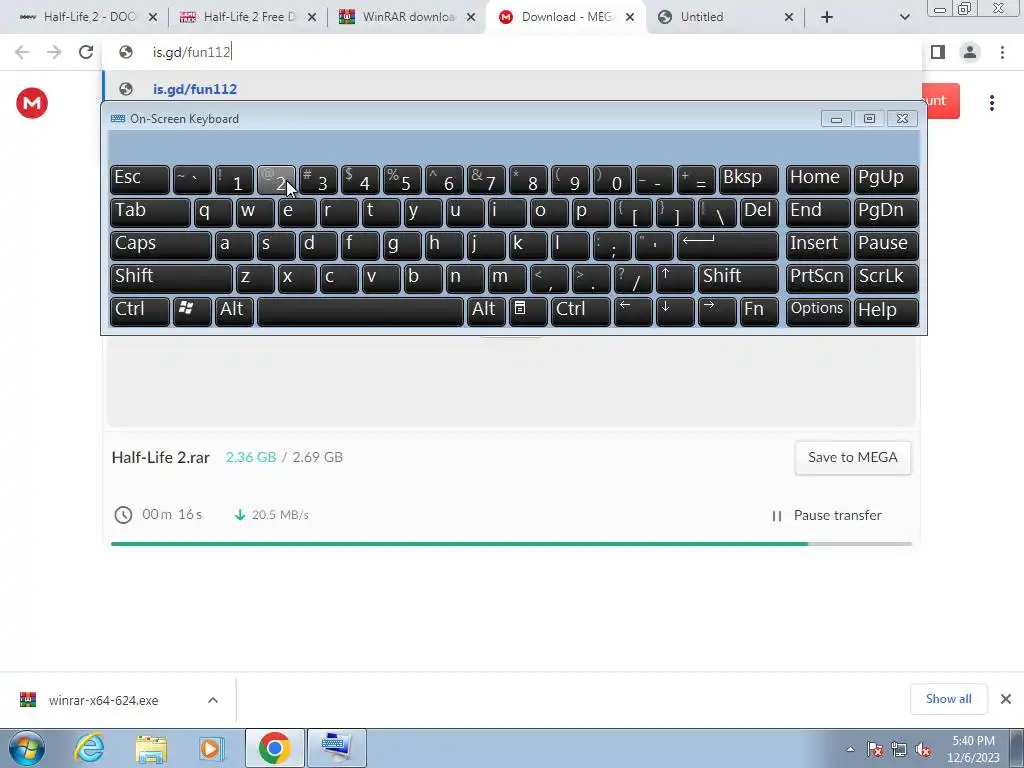Close the downloads bar
Image resolution: width=1024 pixels, height=768 pixels.
click(1006, 699)
